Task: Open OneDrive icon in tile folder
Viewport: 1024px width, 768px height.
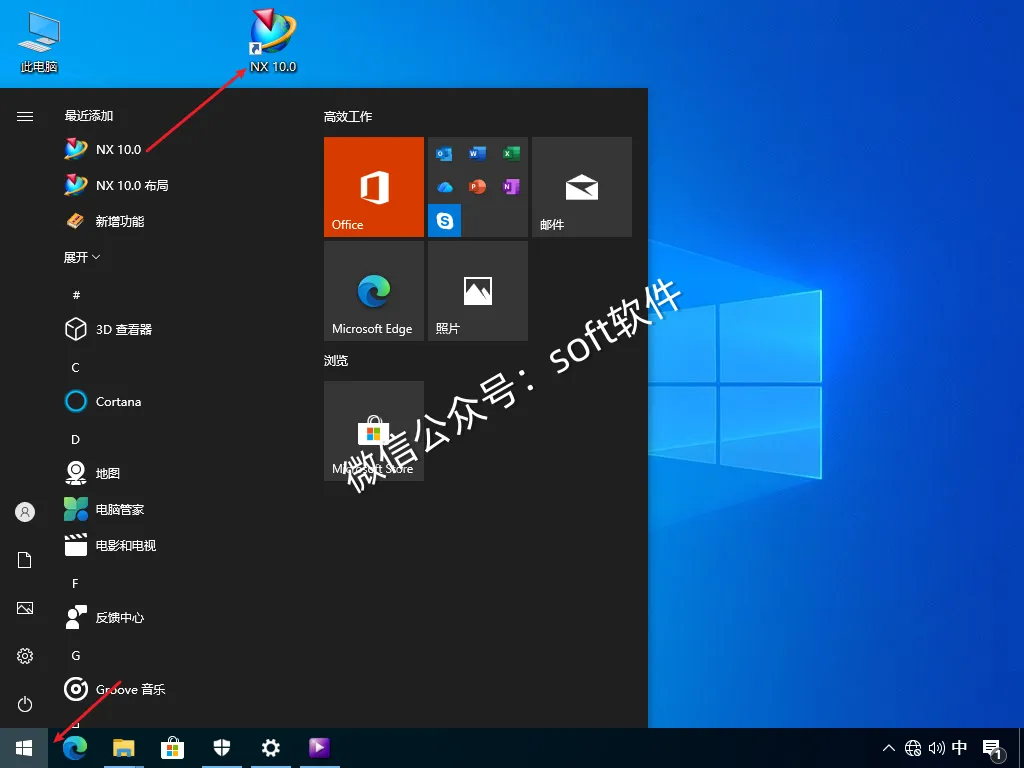Action: (445, 187)
